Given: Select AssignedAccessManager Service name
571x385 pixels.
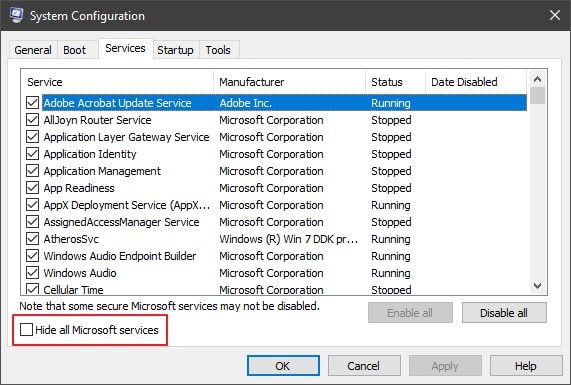Looking at the screenshot, I should pyautogui.click(x=121, y=222).
